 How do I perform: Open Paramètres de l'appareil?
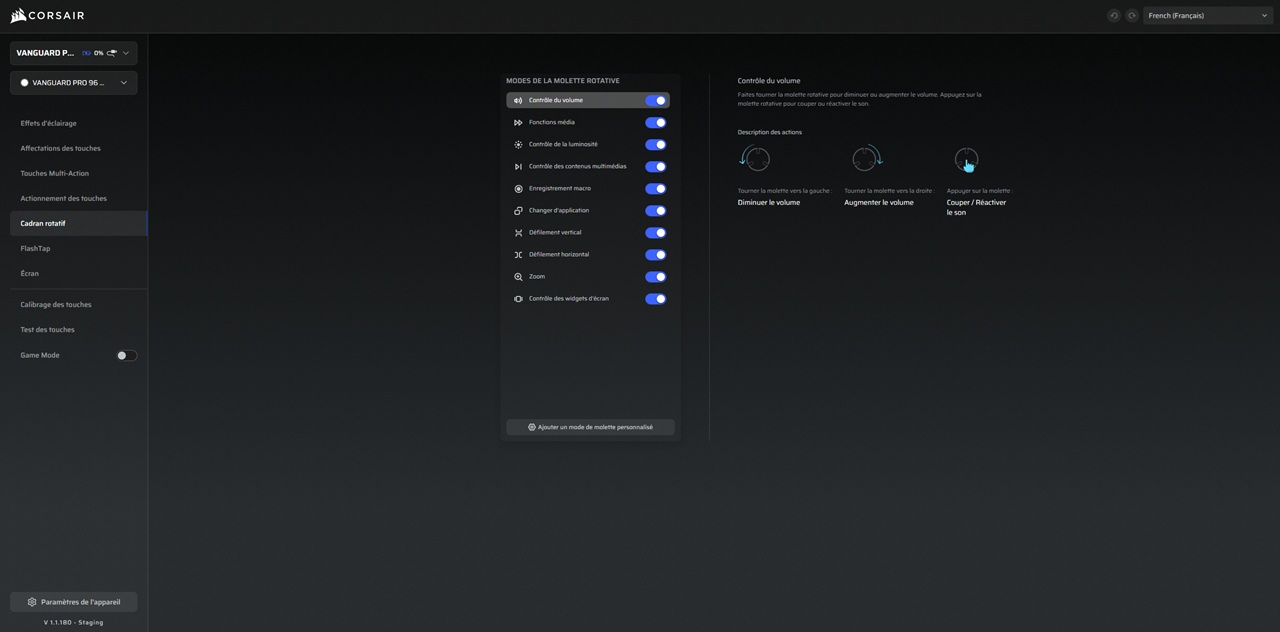coord(73,602)
